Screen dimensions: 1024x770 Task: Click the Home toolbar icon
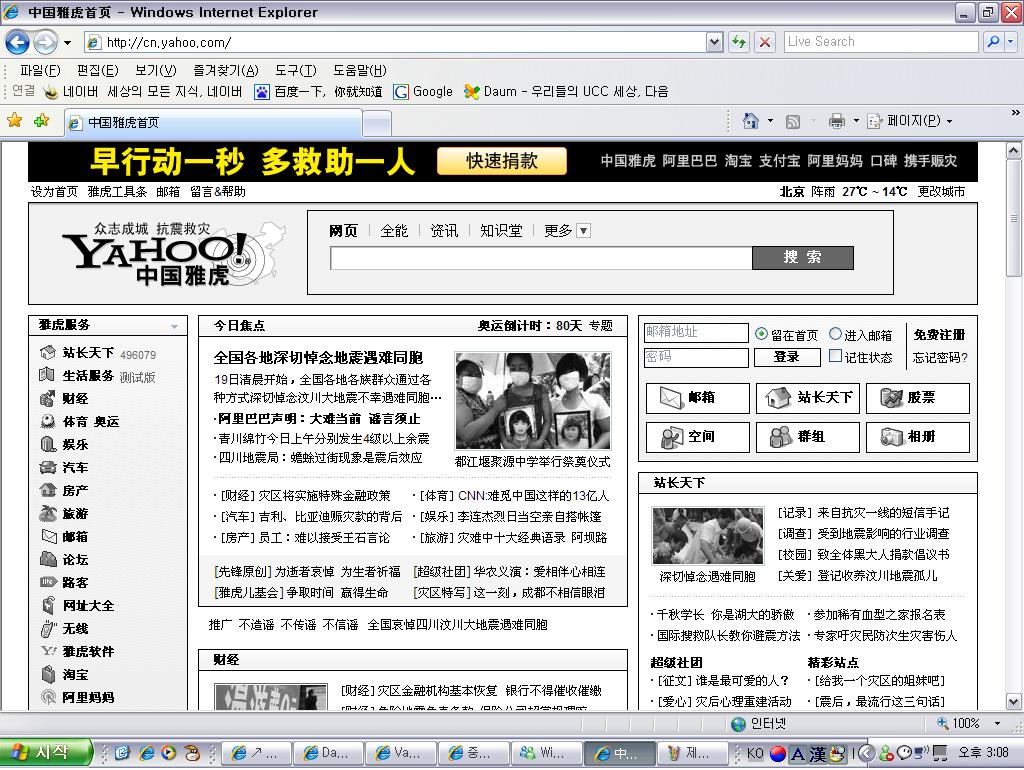tap(751, 121)
